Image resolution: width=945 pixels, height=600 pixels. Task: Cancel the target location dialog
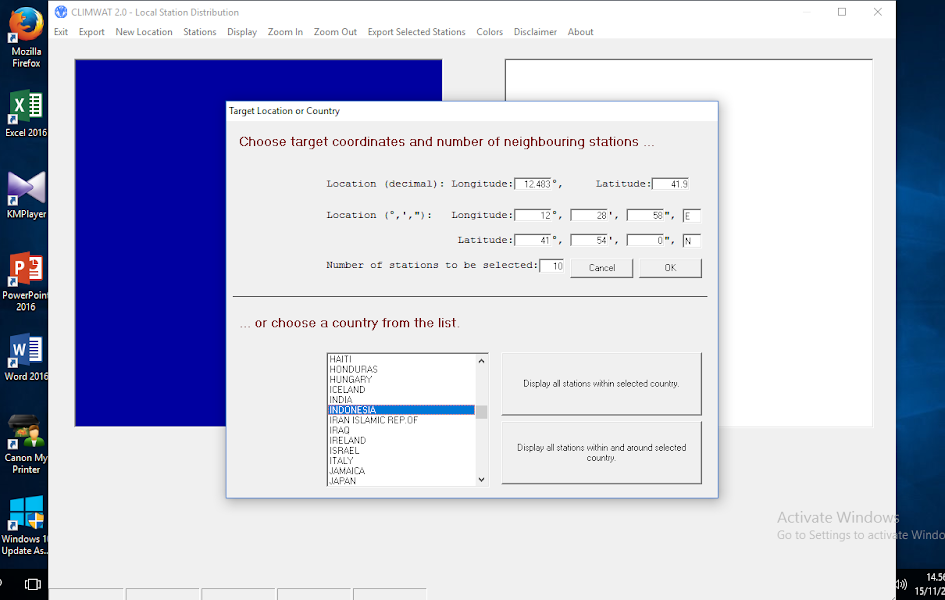click(x=601, y=267)
